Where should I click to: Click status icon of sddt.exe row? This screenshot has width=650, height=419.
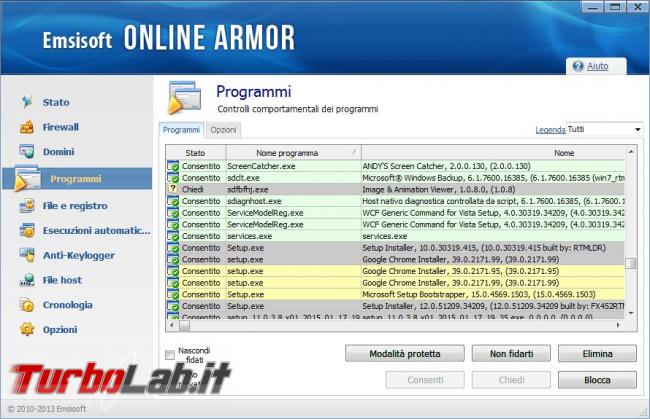[x=173, y=178]
